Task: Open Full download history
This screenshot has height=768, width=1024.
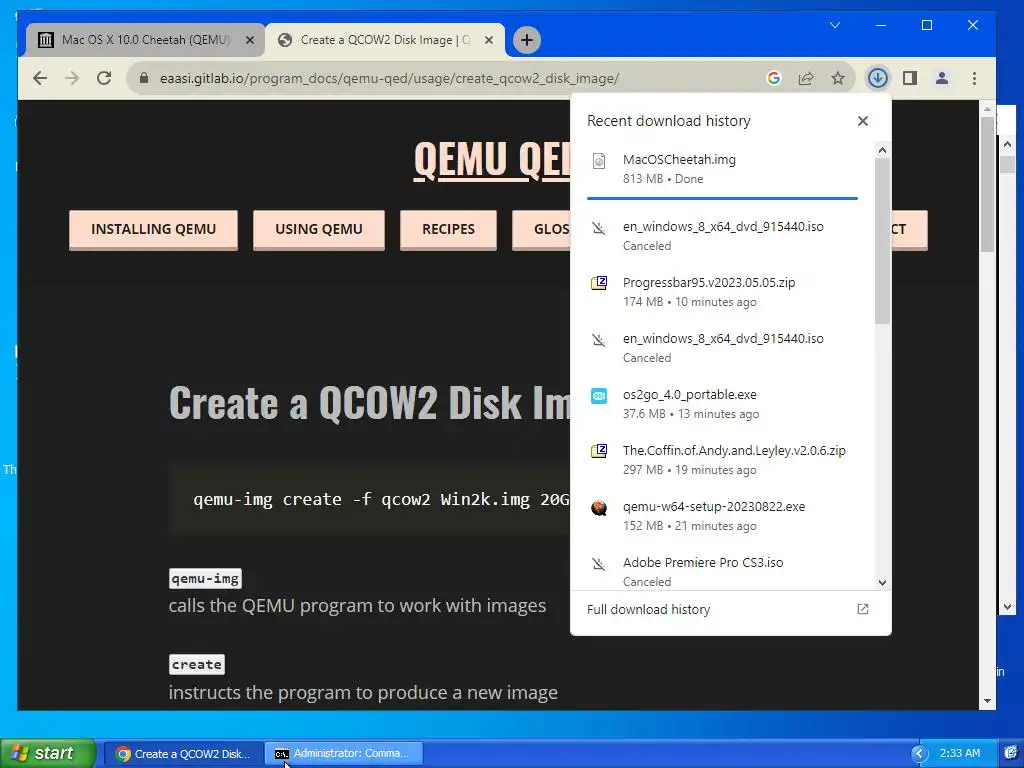Action: coord(730,609)
